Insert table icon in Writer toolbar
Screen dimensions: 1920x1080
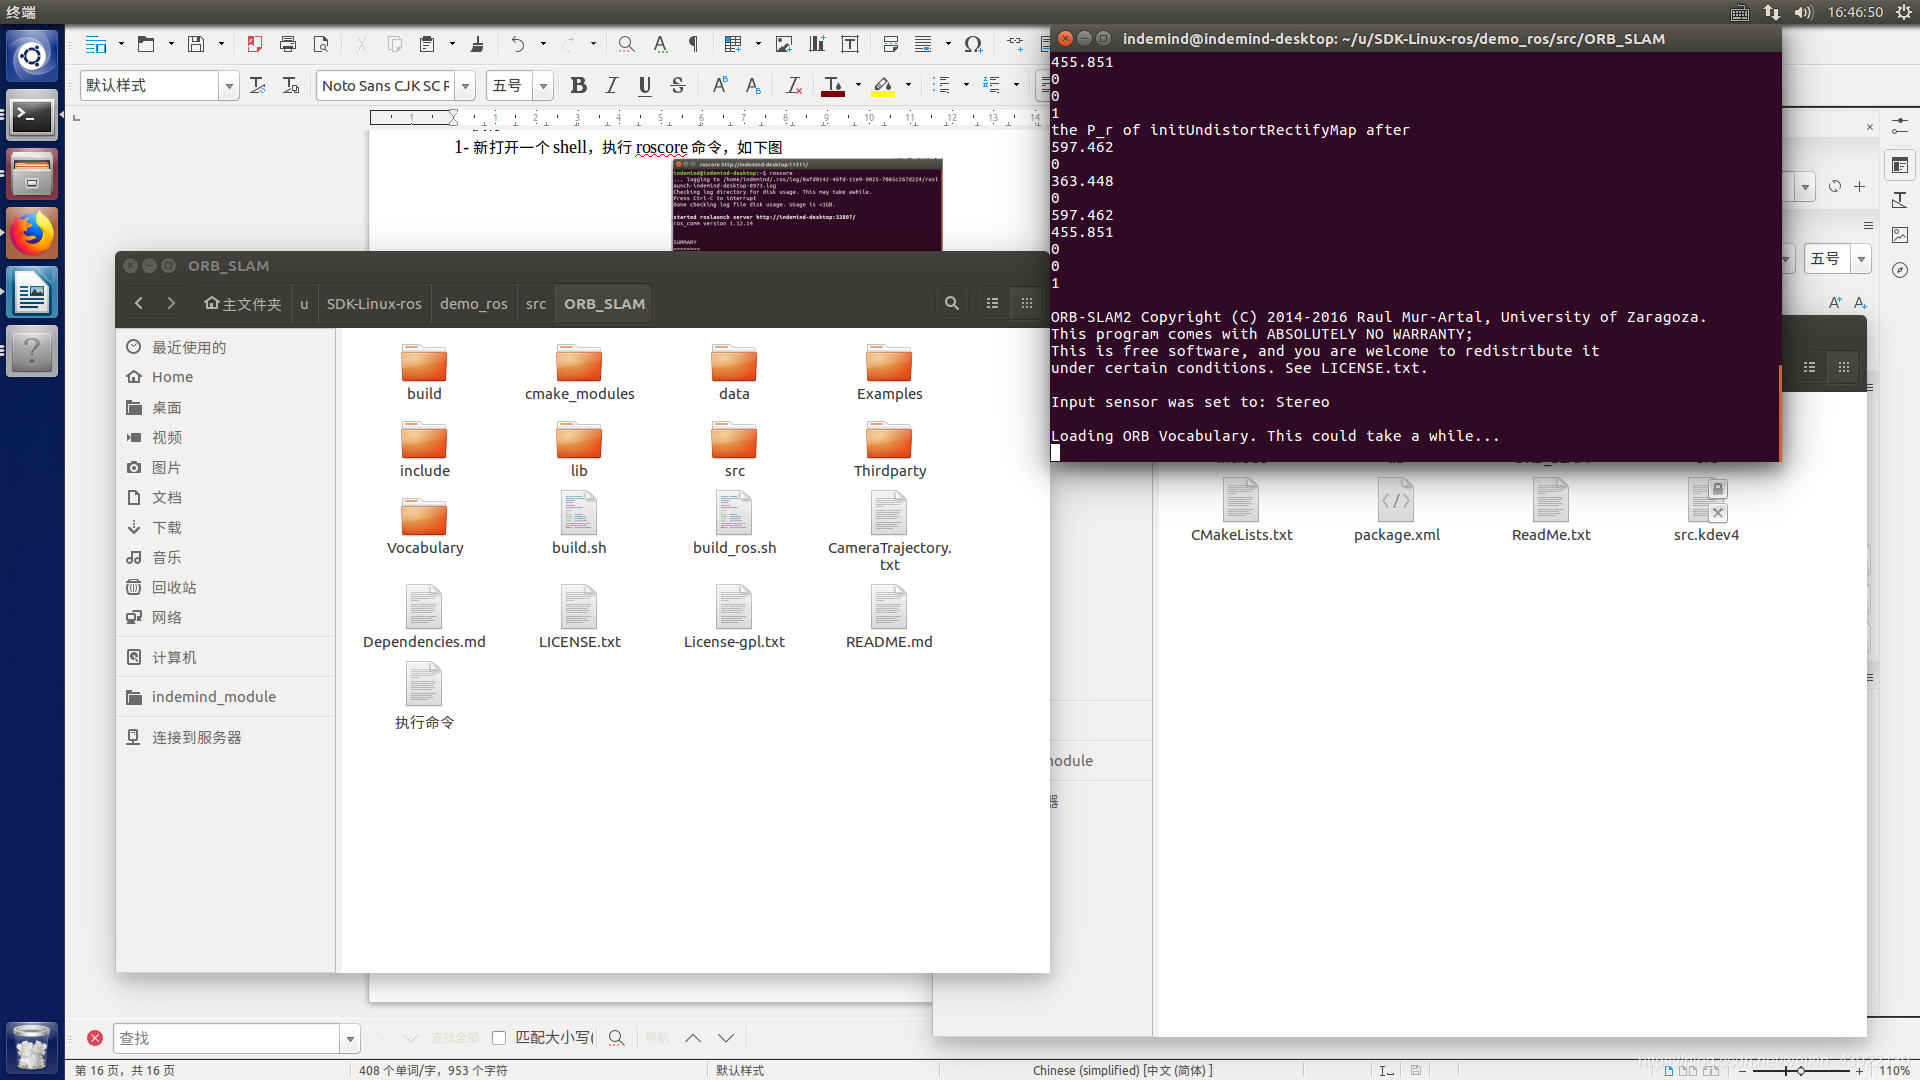734,44
